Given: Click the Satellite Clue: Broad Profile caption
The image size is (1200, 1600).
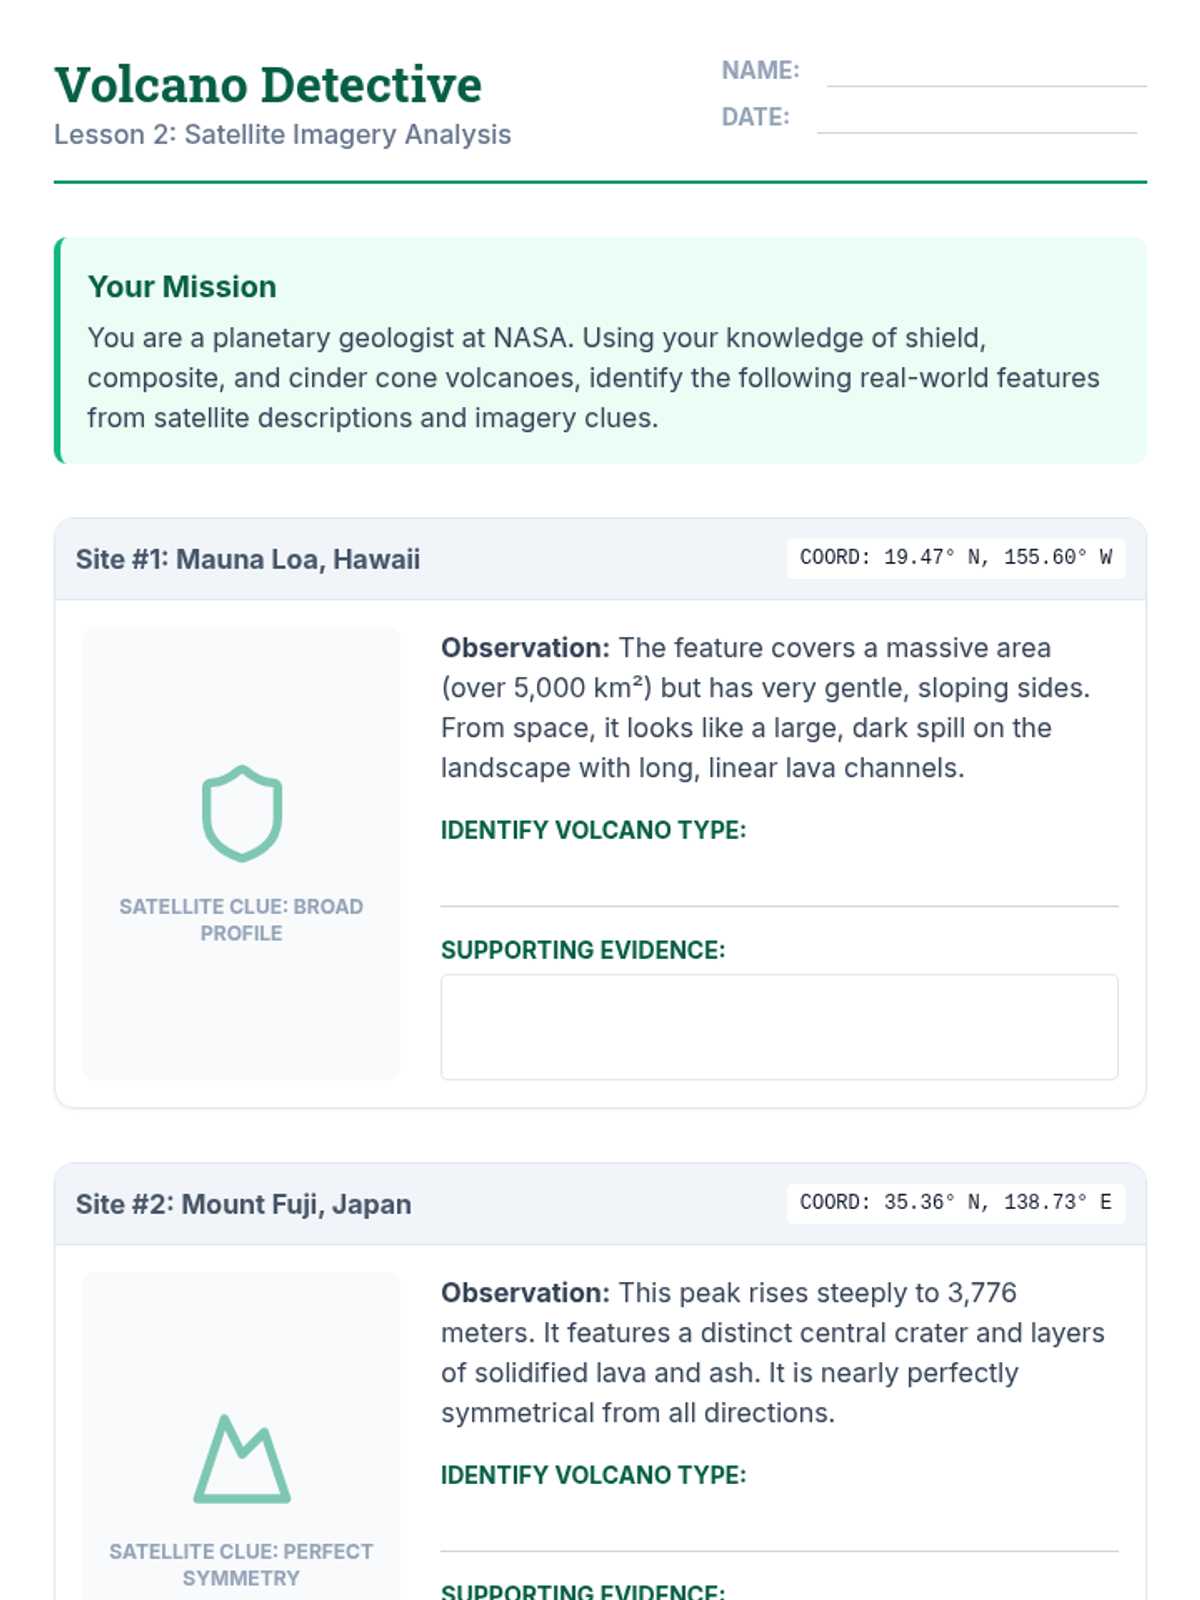Looking at the screenshot, I should click(241, 919).
